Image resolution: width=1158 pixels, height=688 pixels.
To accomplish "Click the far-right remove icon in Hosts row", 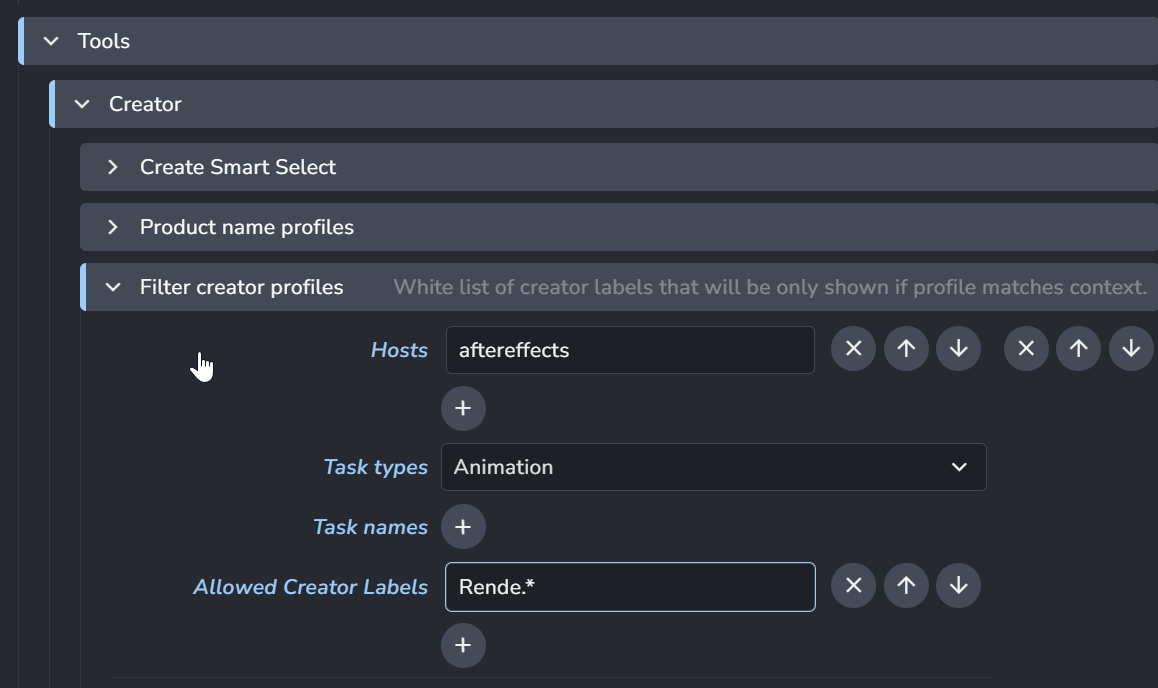I will (1026, 349).
